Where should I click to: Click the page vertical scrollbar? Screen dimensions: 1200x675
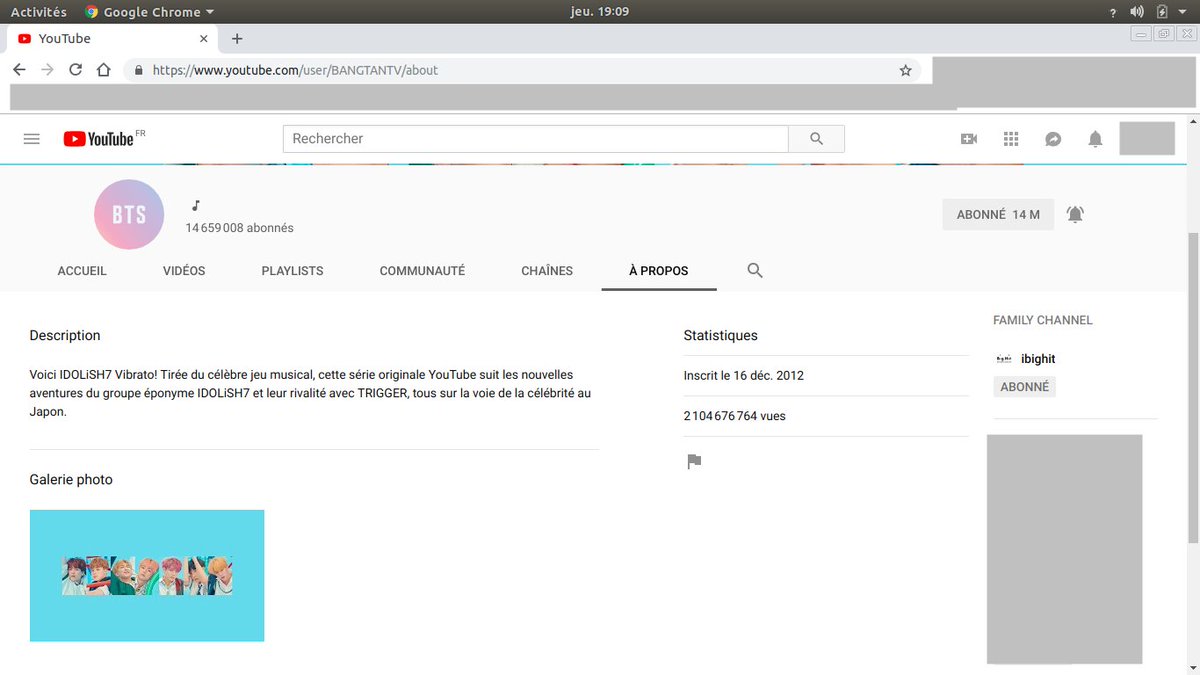1193,388
